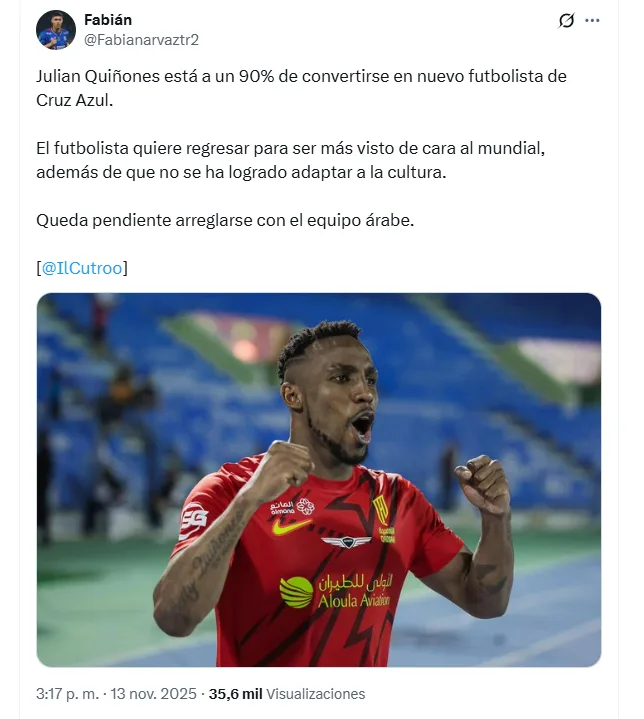Open the 35,6 mil view count
The width and height of the screenshot is (644, 719).
tap(235, 694)
